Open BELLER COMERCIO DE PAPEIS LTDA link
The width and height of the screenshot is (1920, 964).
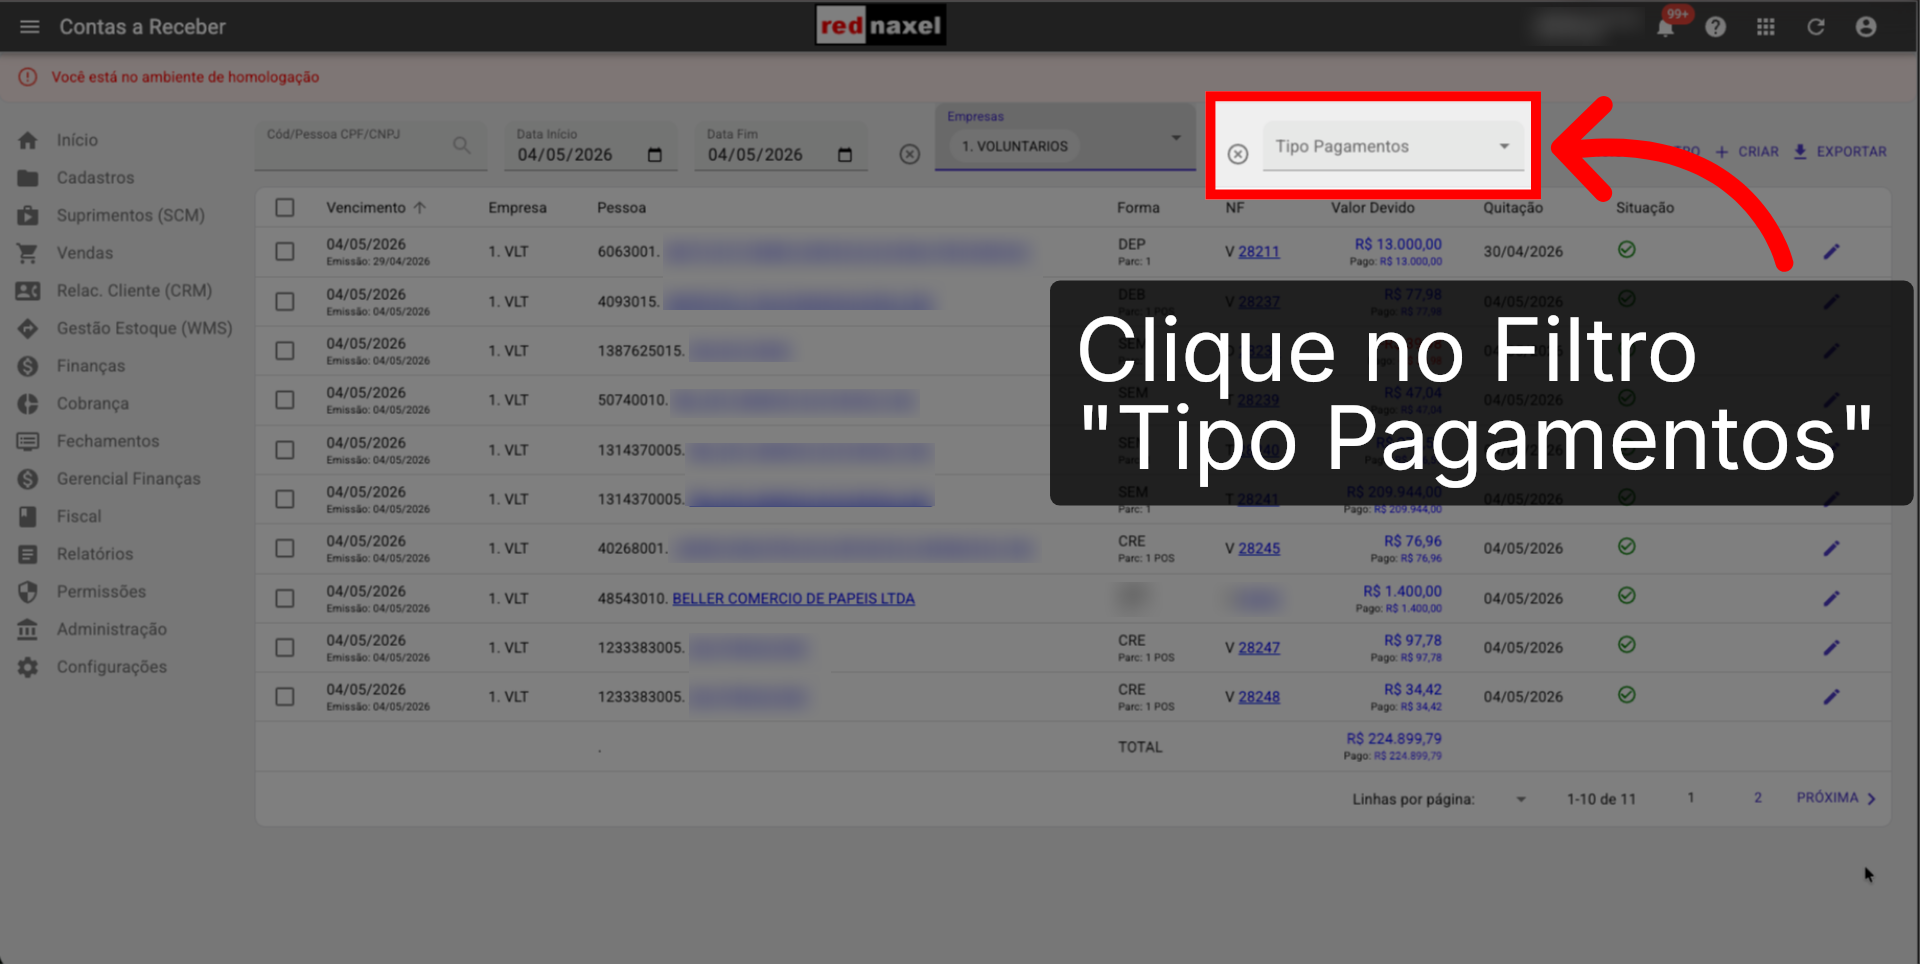[x=793, y=599]
